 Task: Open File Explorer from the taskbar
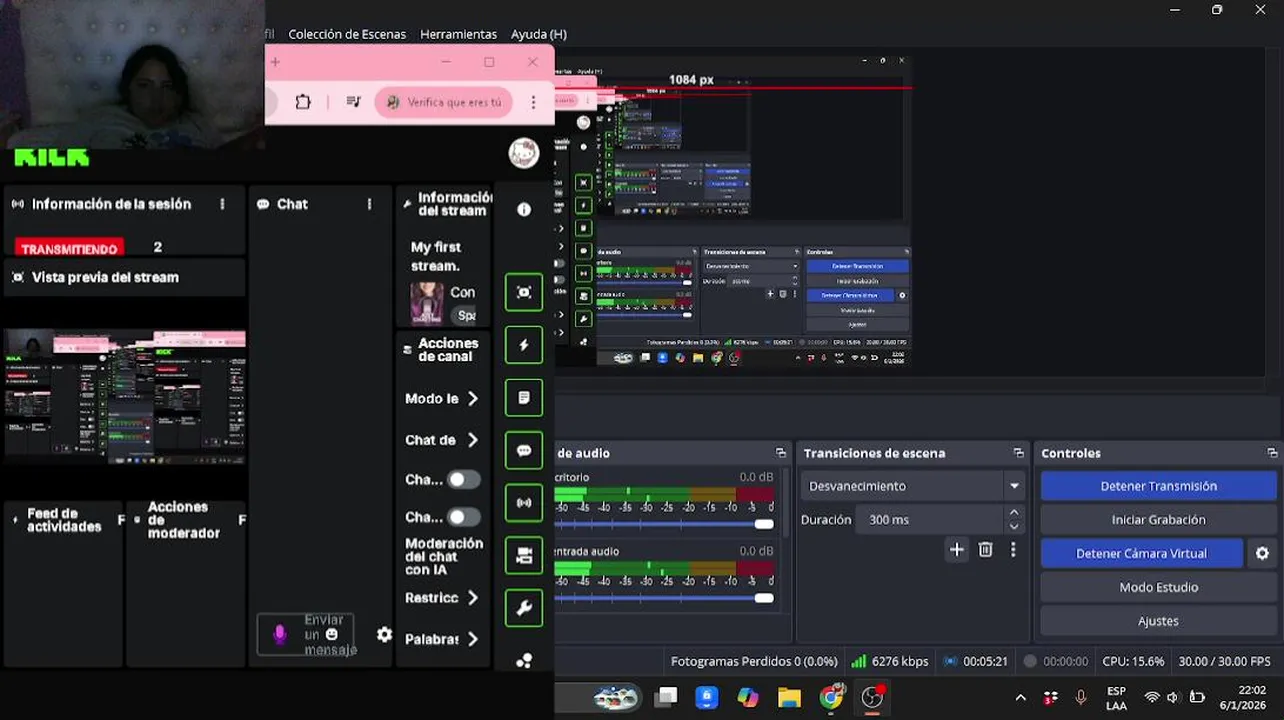[789, 697]
